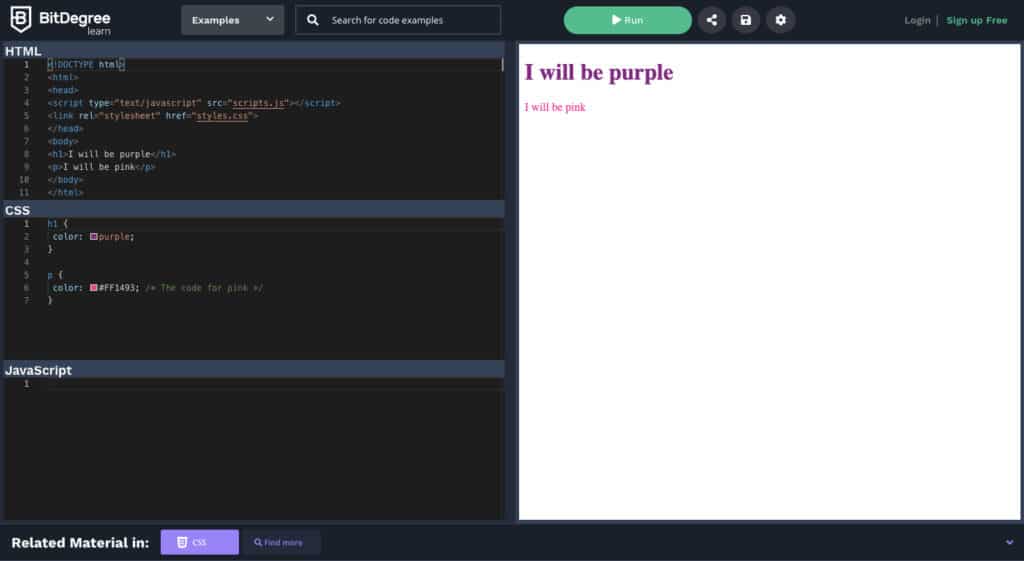Click line 1 in the JavaScript editor
Screen dimensions: 1024x561
point(270,384)
